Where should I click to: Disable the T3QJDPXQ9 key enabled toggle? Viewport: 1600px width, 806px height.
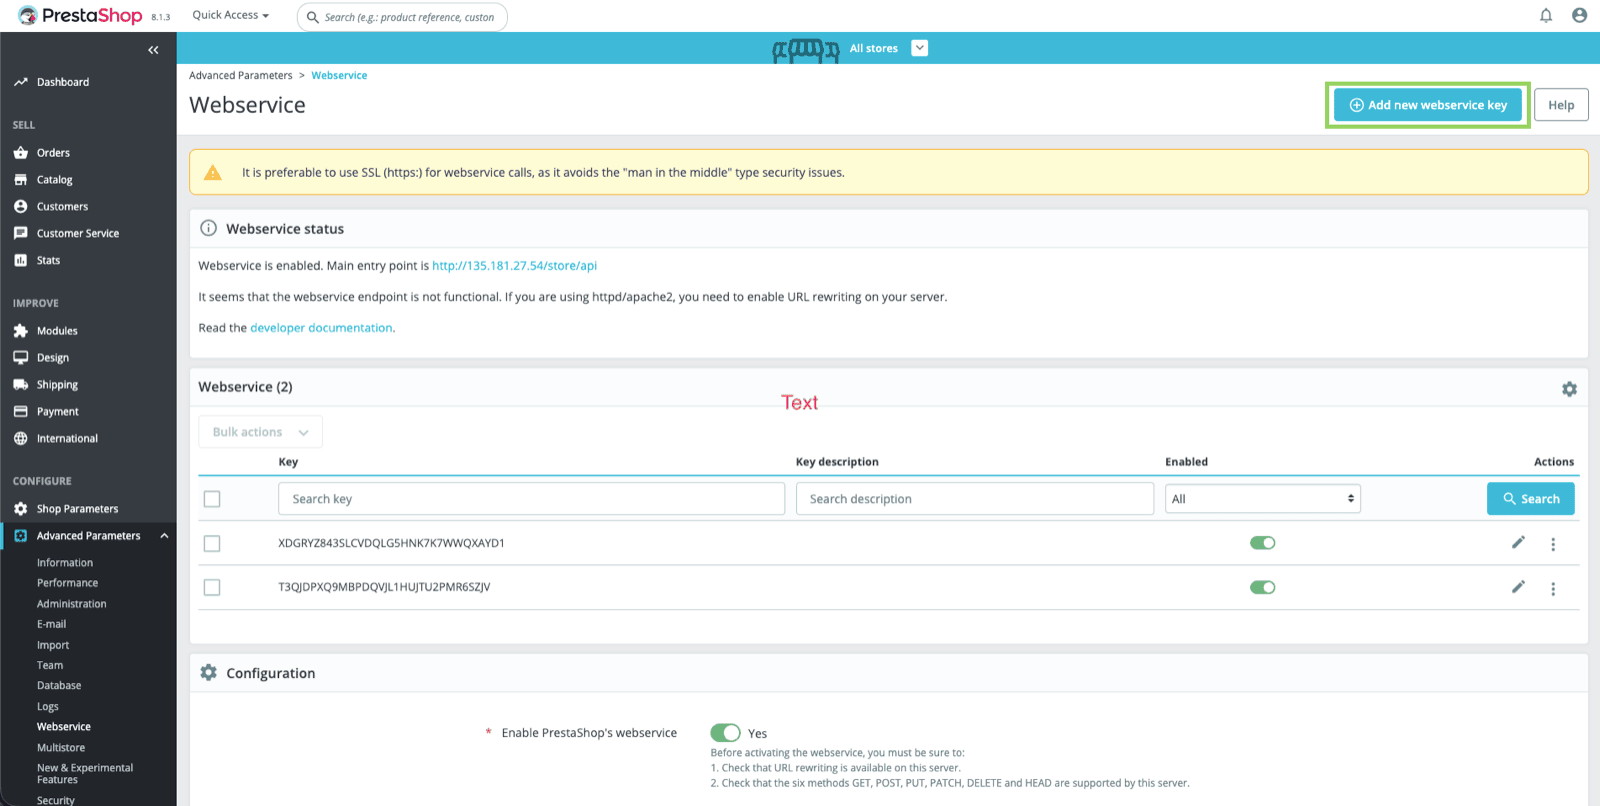click(x=1262, y=587)
